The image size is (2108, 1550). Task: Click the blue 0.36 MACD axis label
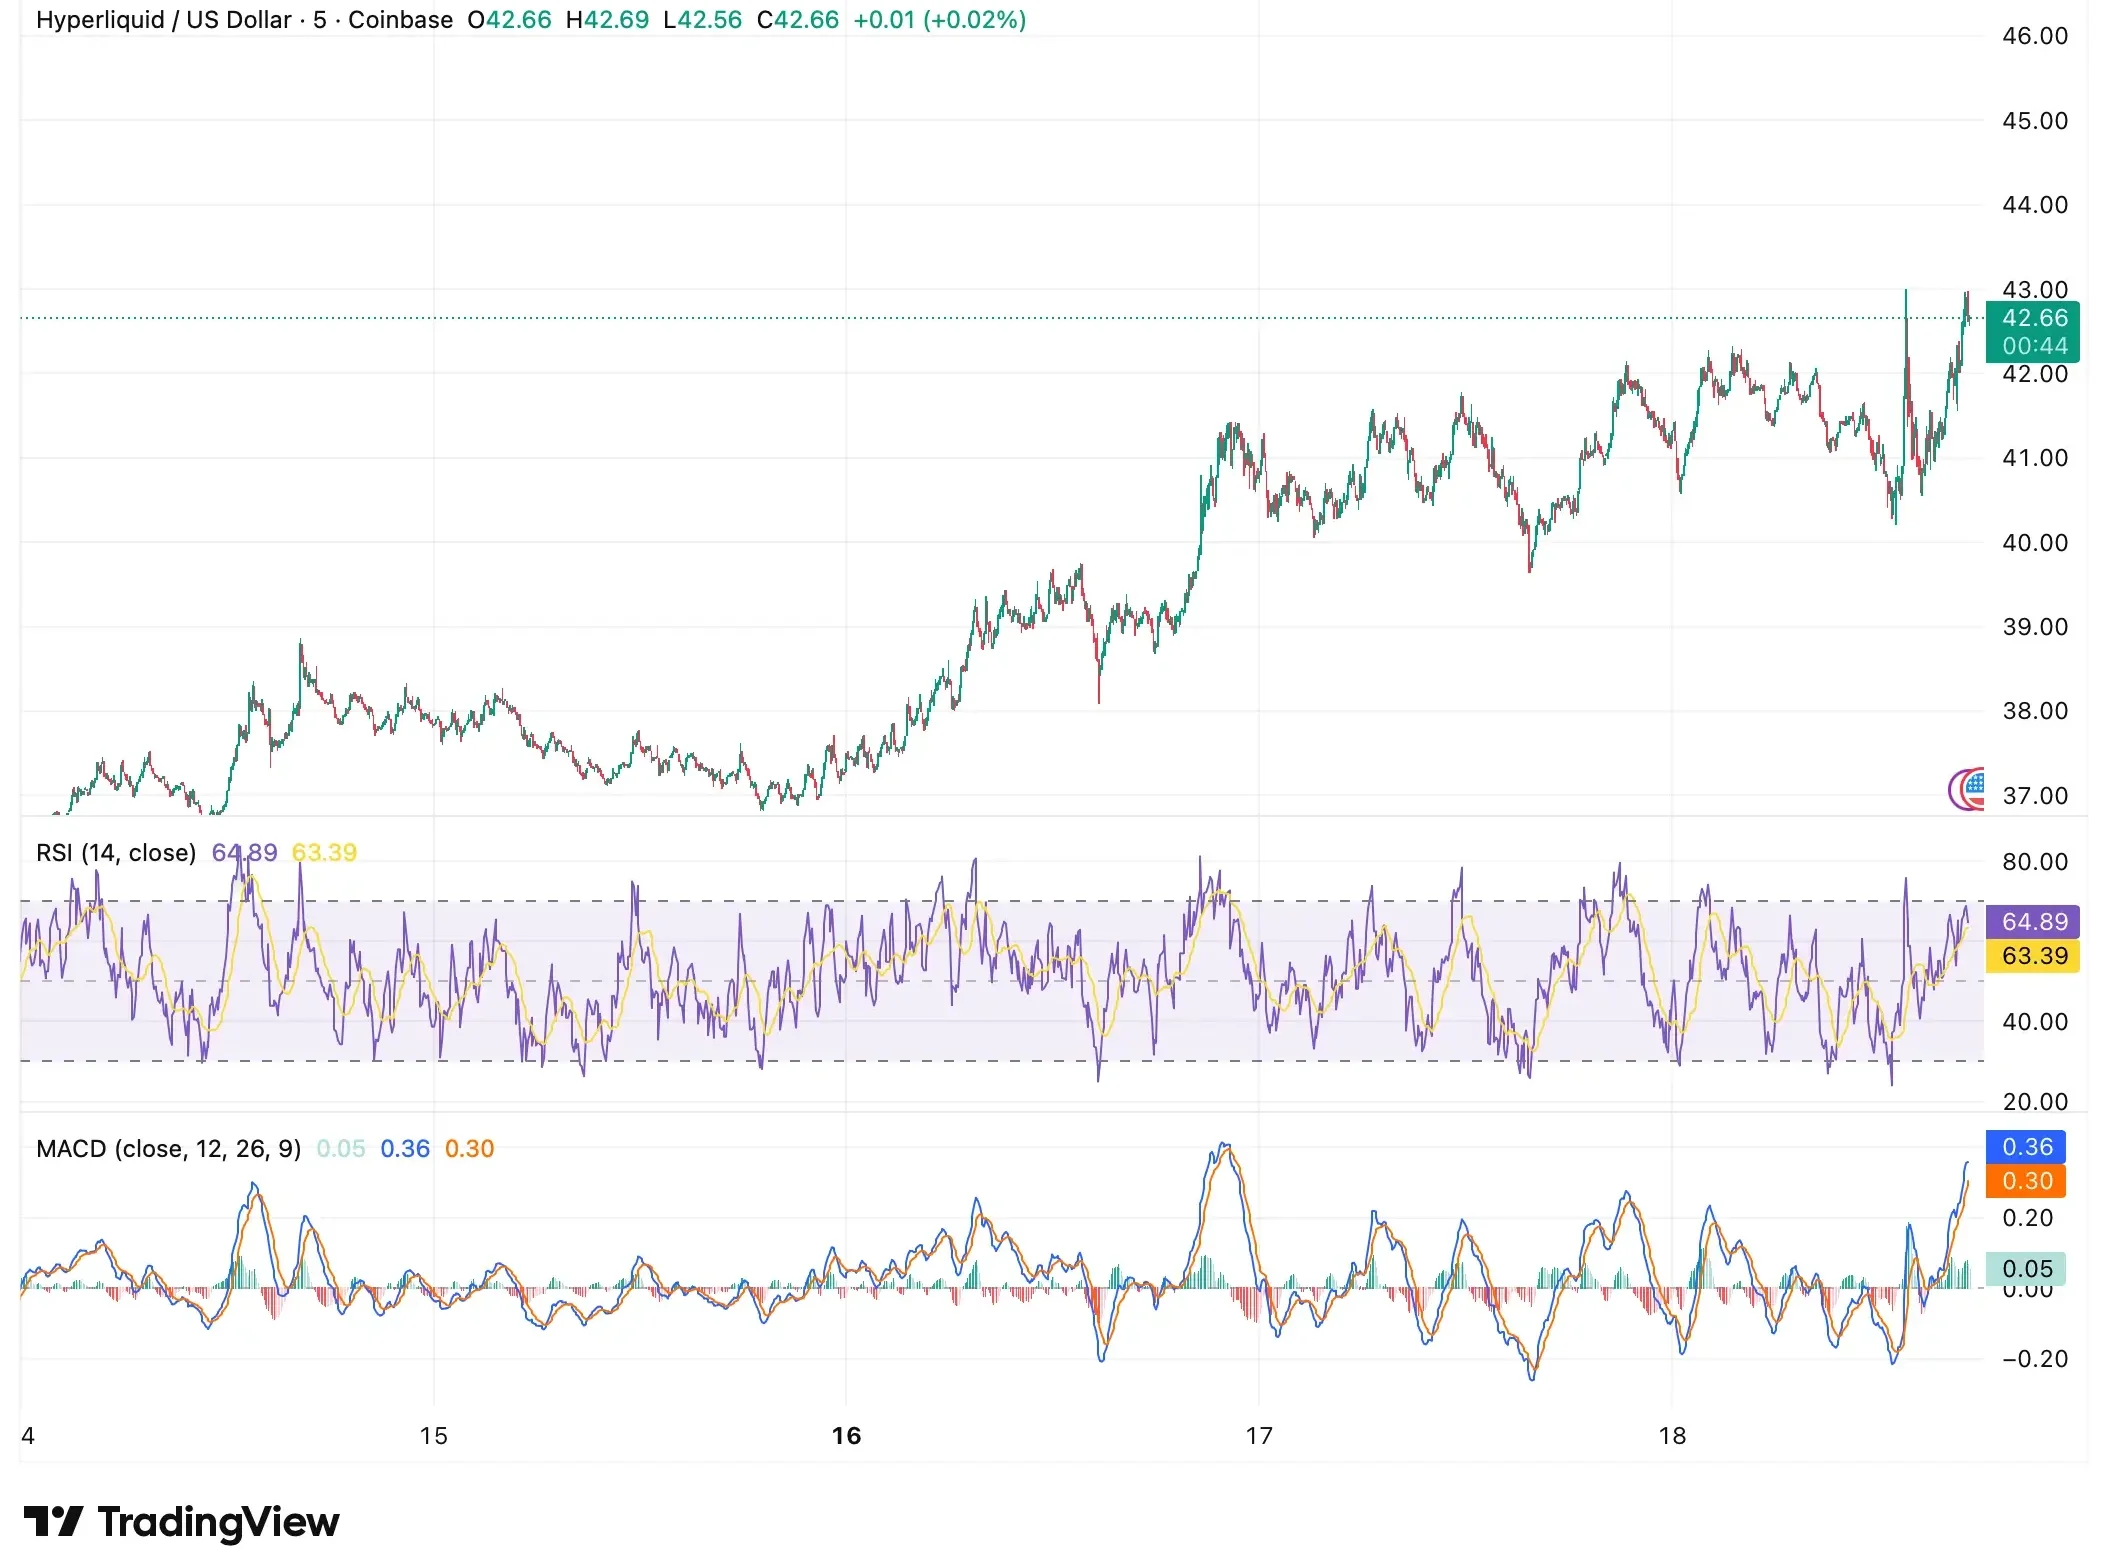pos(2026,1147)
